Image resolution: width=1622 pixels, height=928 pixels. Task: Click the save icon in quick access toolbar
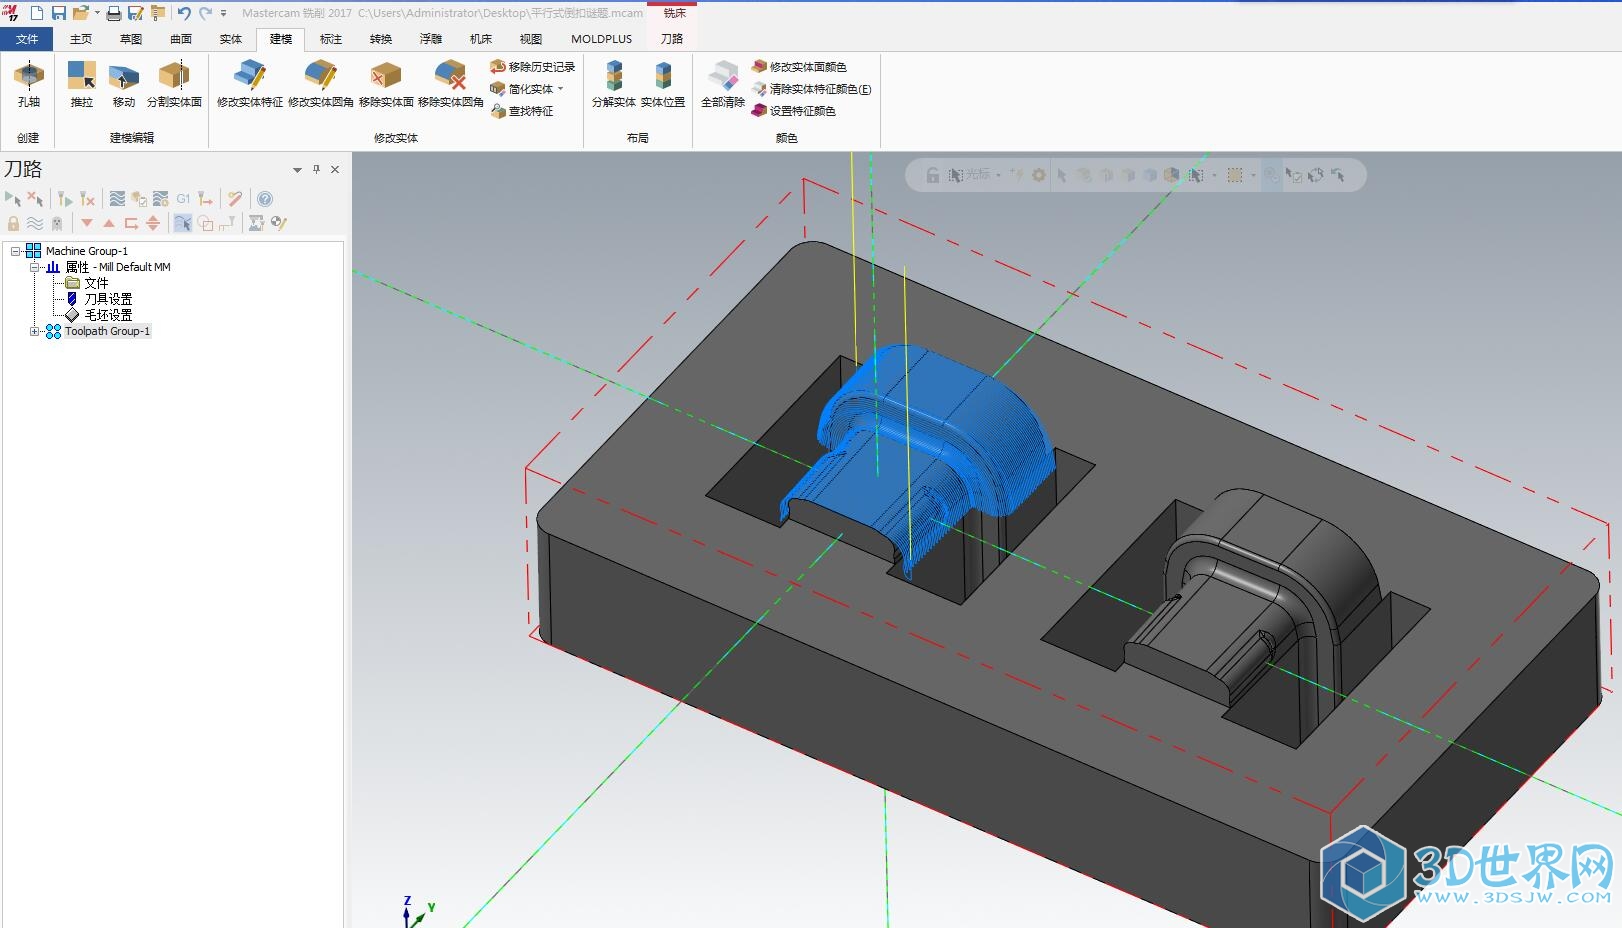point(59,13)
